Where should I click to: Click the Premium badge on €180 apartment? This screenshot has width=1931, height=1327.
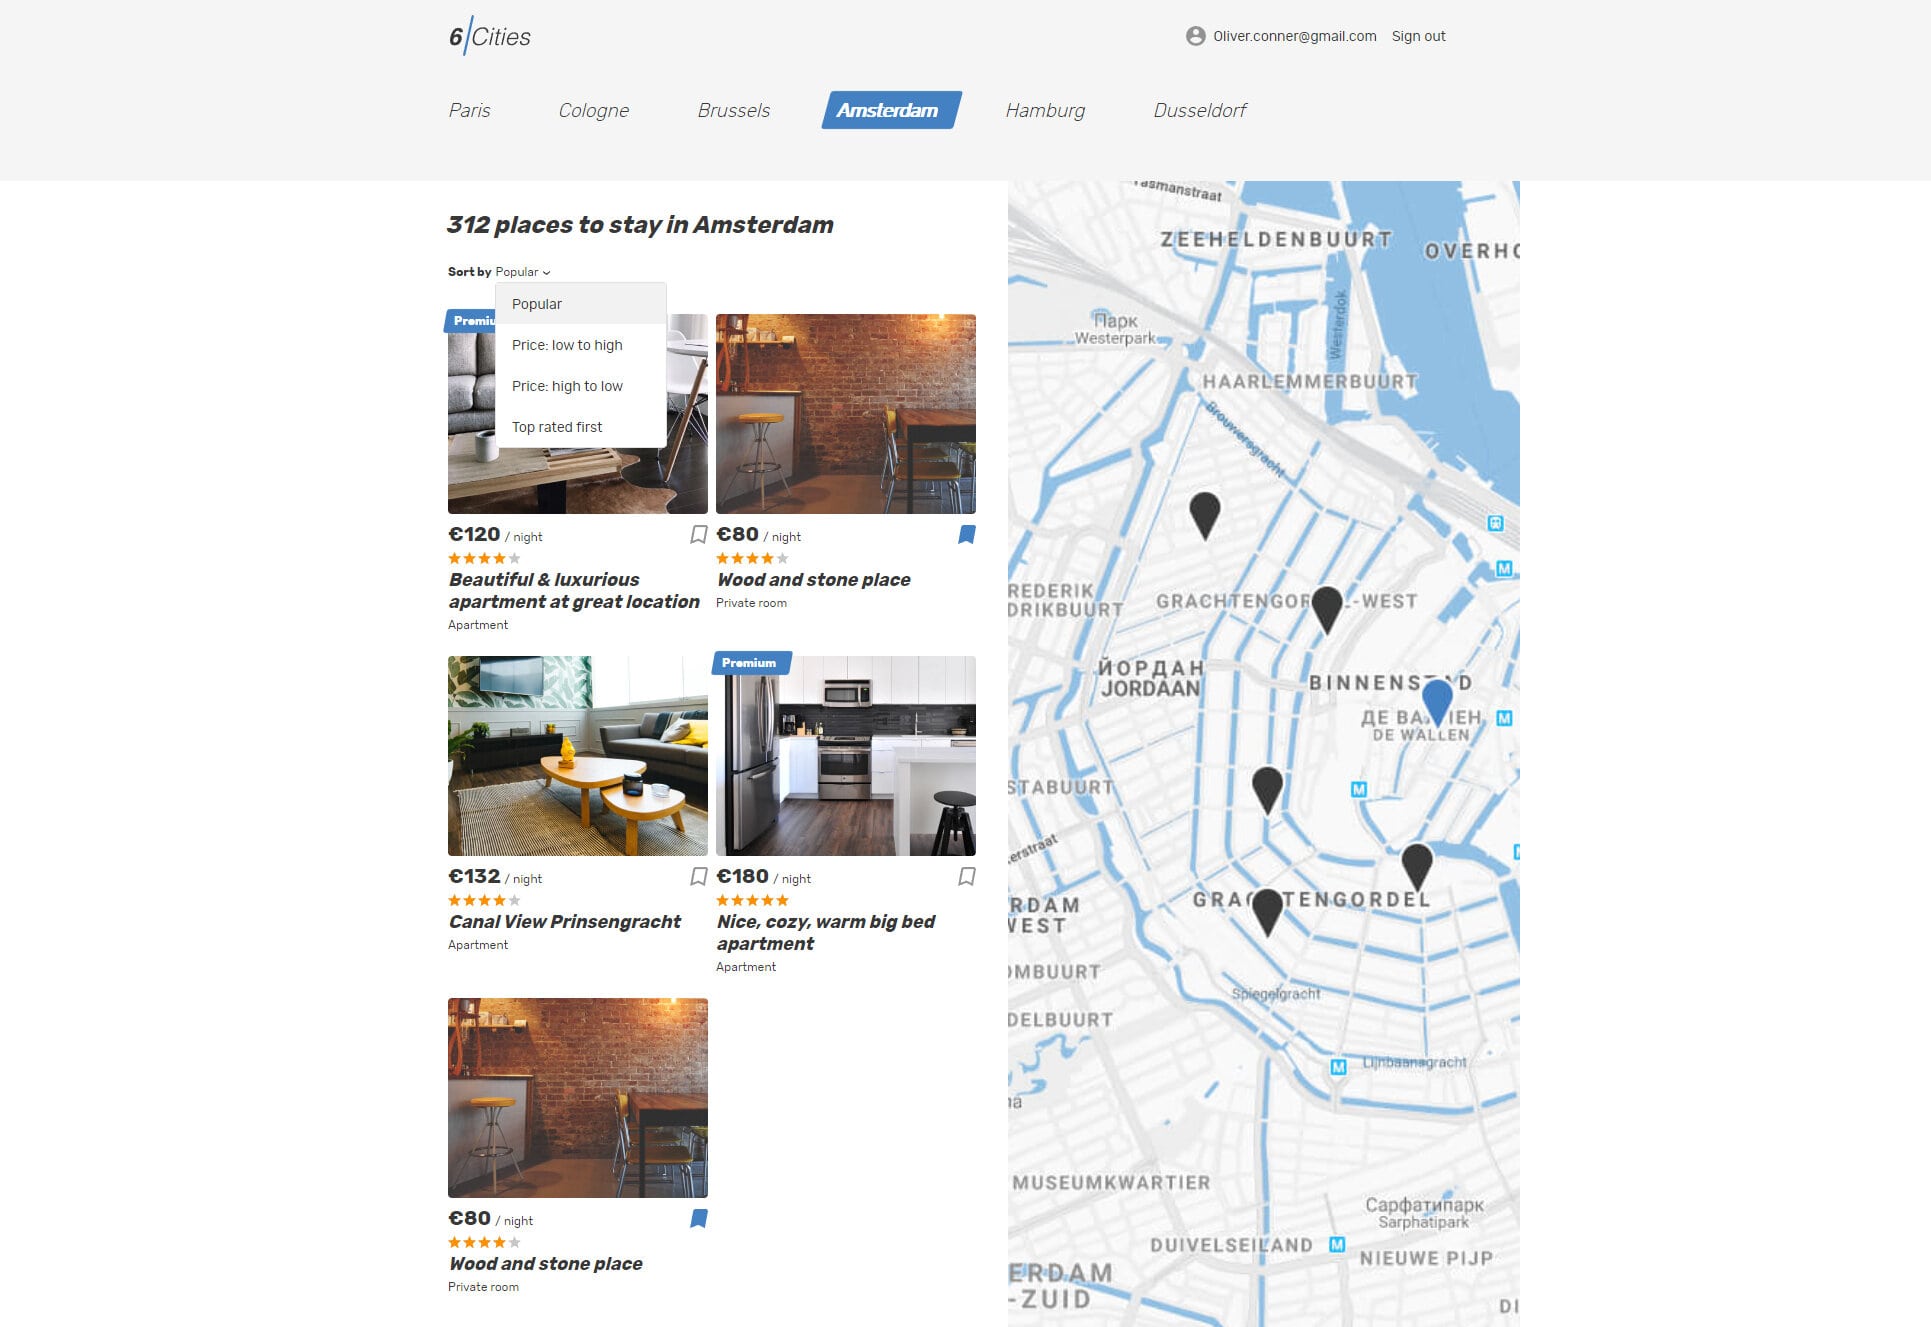[x=751, y=663]
